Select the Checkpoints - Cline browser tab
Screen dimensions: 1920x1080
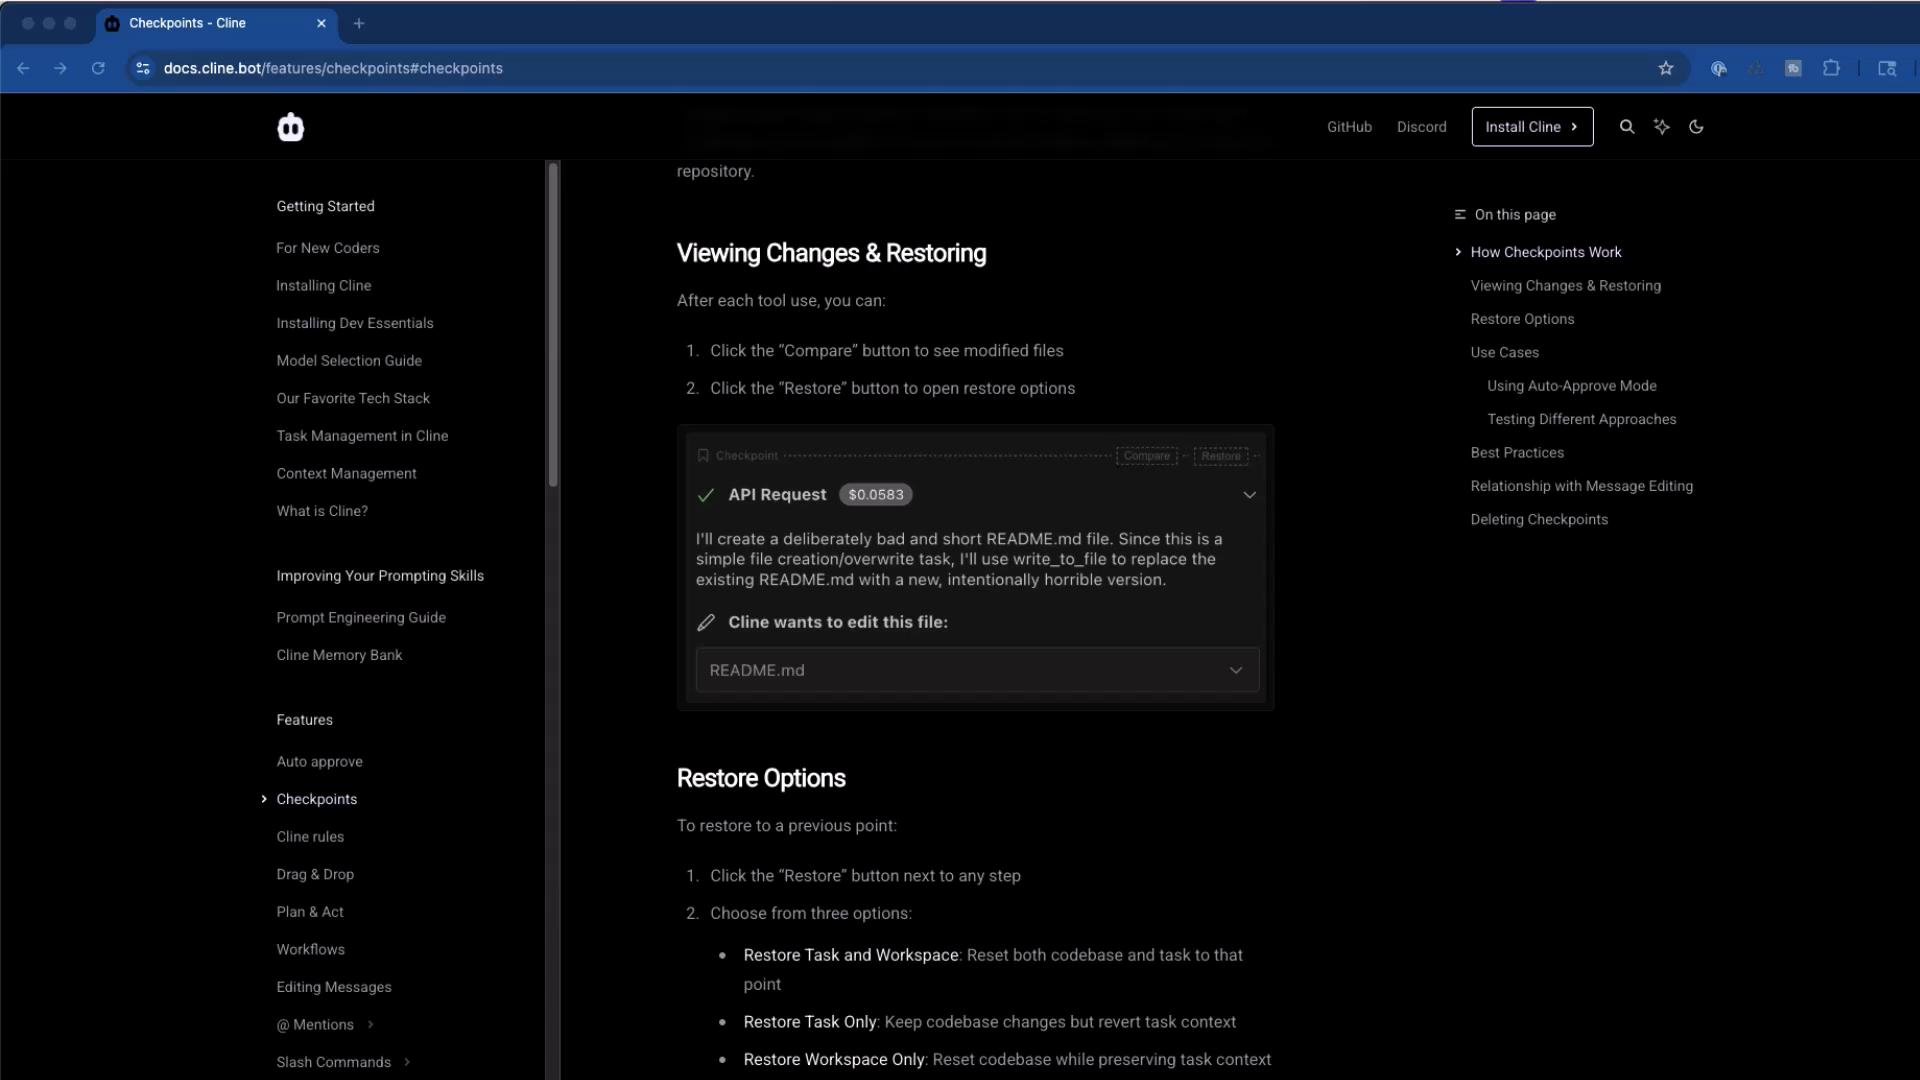pyautogui.click(x=217, y=23)
